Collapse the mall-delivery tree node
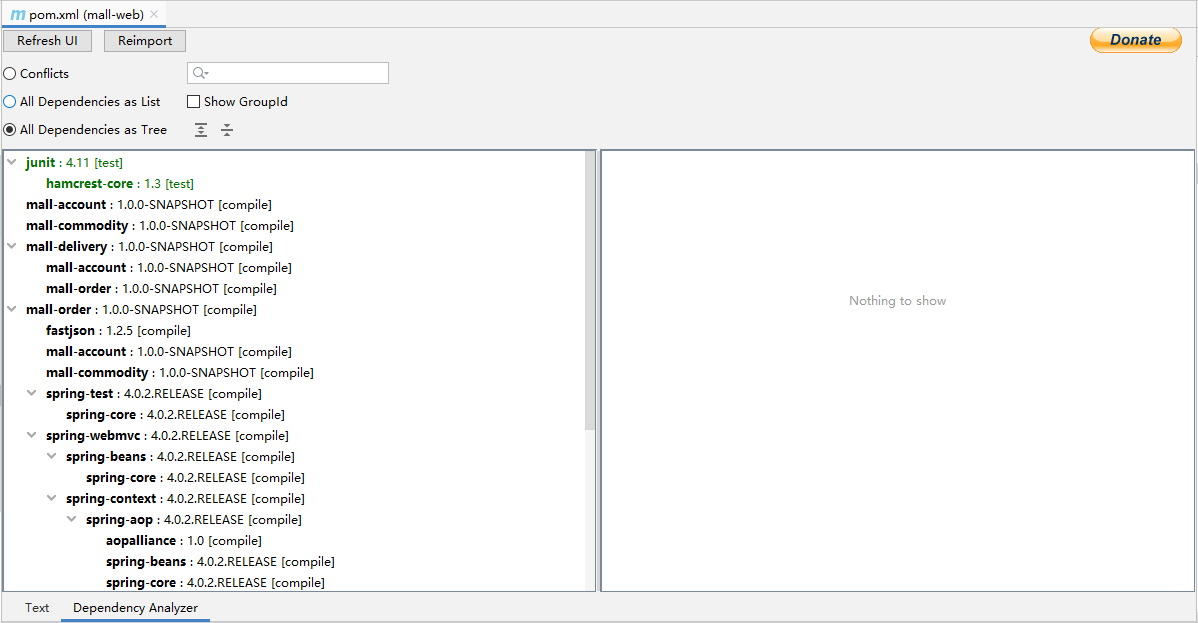Viewport: 1198px width, 623px height. point(12,246)
